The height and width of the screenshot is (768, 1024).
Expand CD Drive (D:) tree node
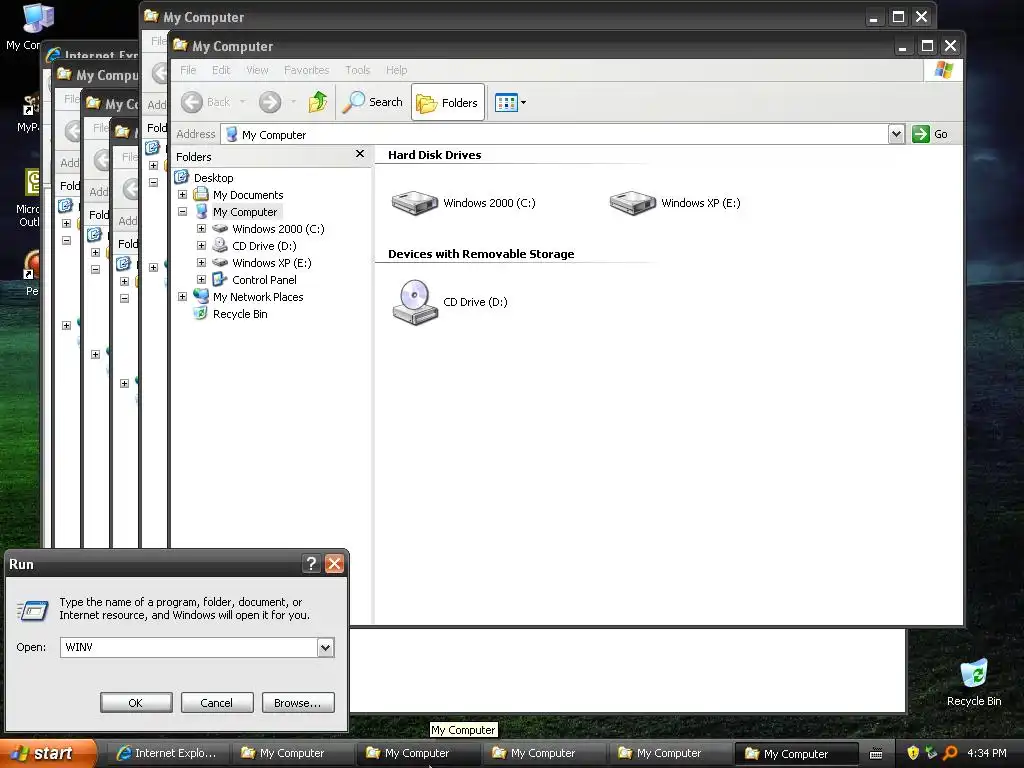point(202,246)
